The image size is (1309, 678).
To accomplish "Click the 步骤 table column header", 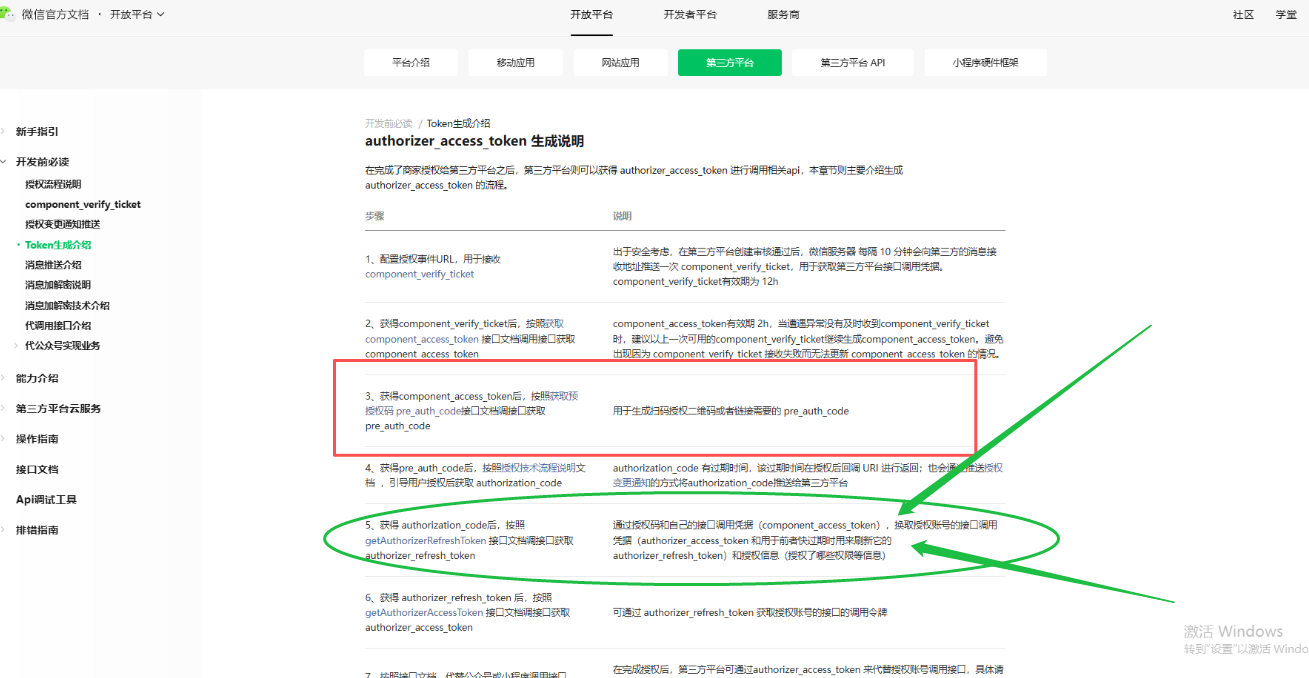I will [375, 216].
